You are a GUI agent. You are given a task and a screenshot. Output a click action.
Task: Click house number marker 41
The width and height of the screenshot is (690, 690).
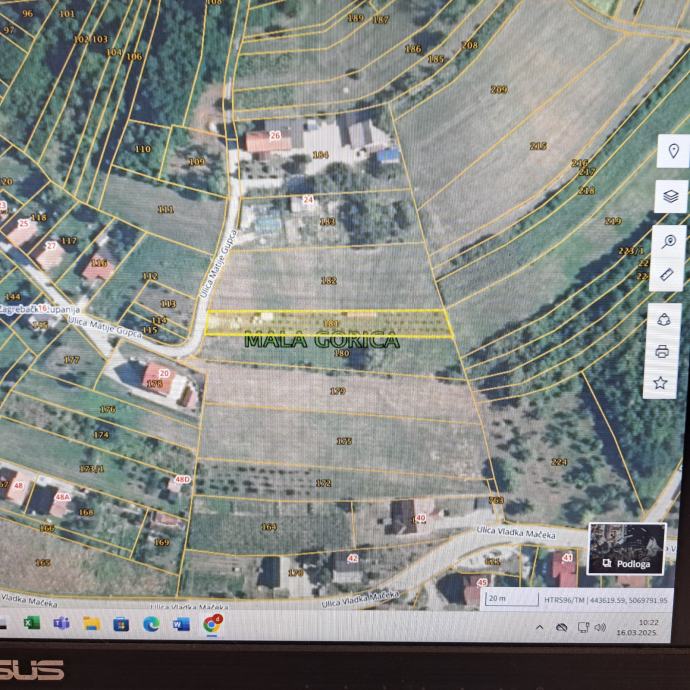568,558
